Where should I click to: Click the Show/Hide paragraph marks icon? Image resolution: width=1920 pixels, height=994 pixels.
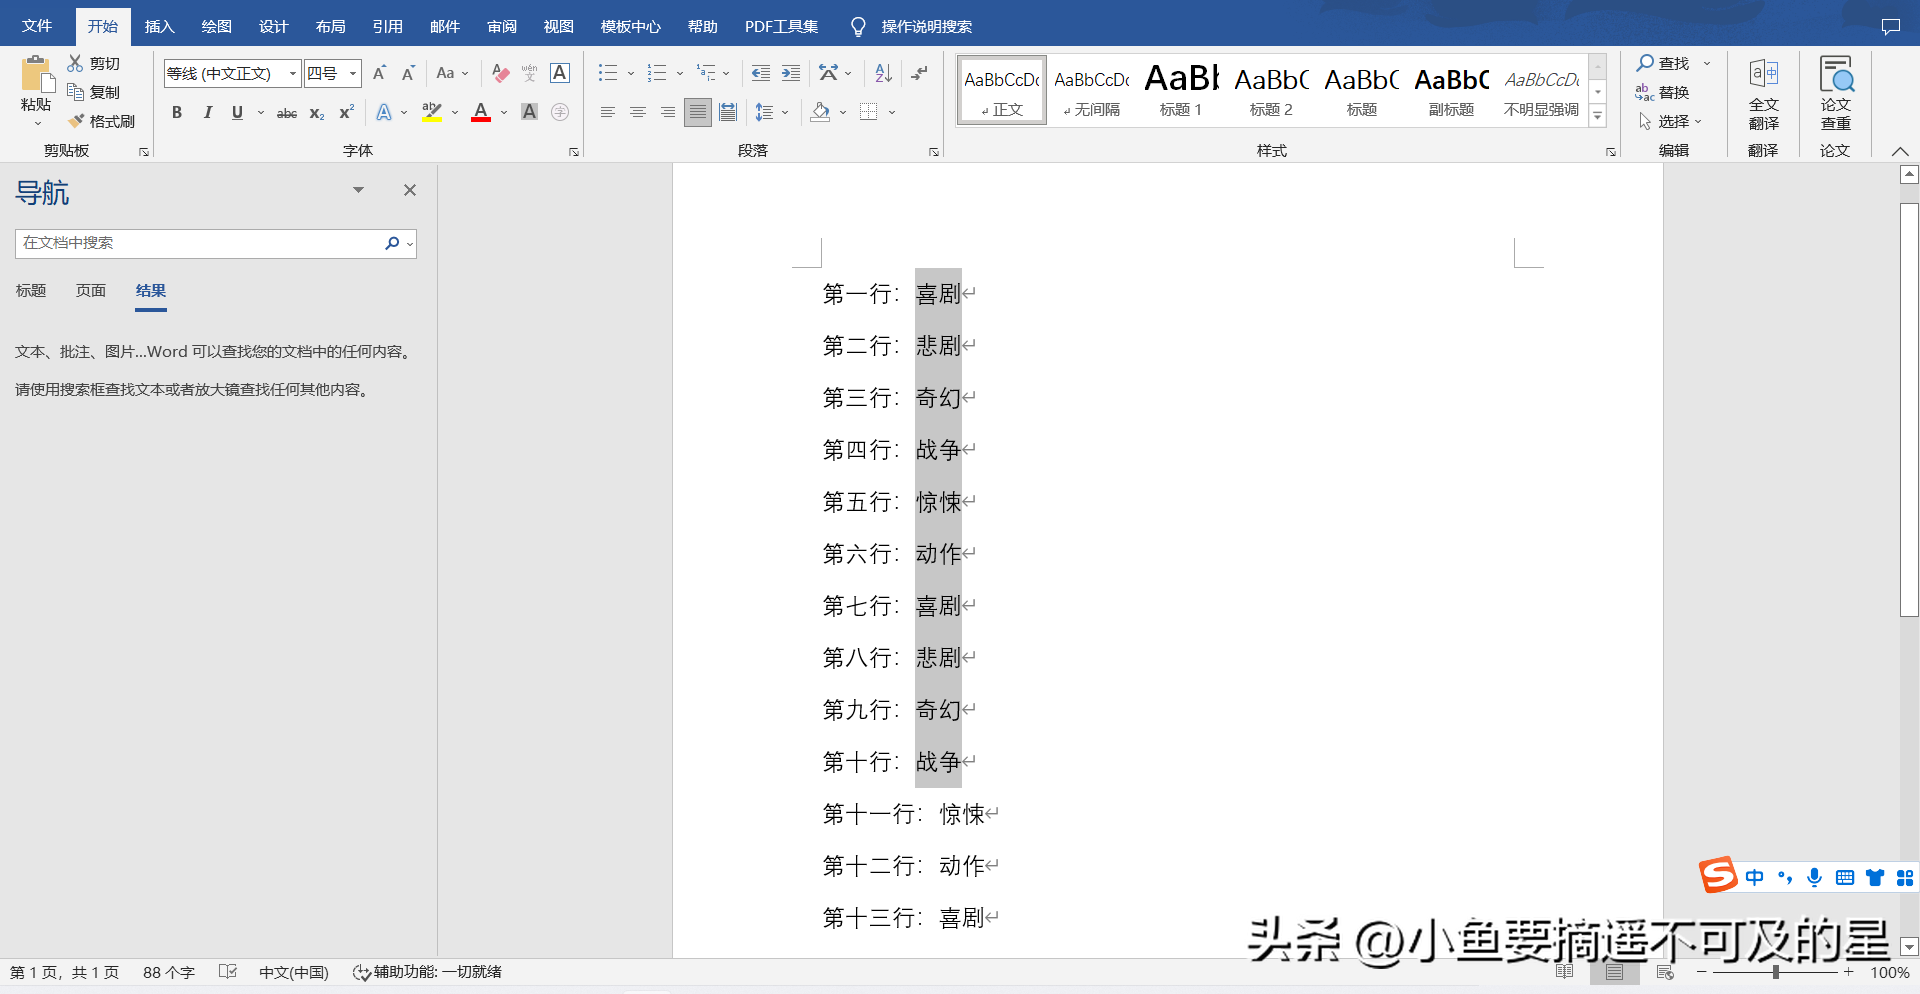pos(920,73)
